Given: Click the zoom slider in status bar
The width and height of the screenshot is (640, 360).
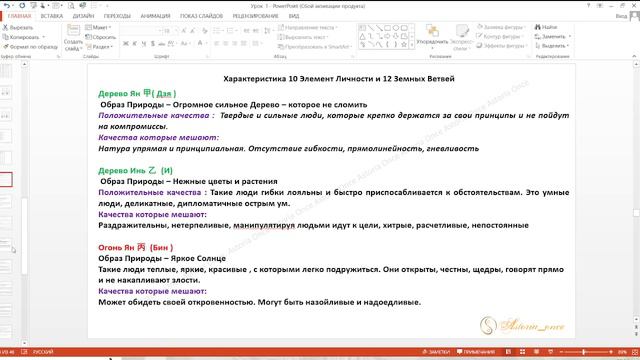Looking at the screenshot, I should pos(584,352).
